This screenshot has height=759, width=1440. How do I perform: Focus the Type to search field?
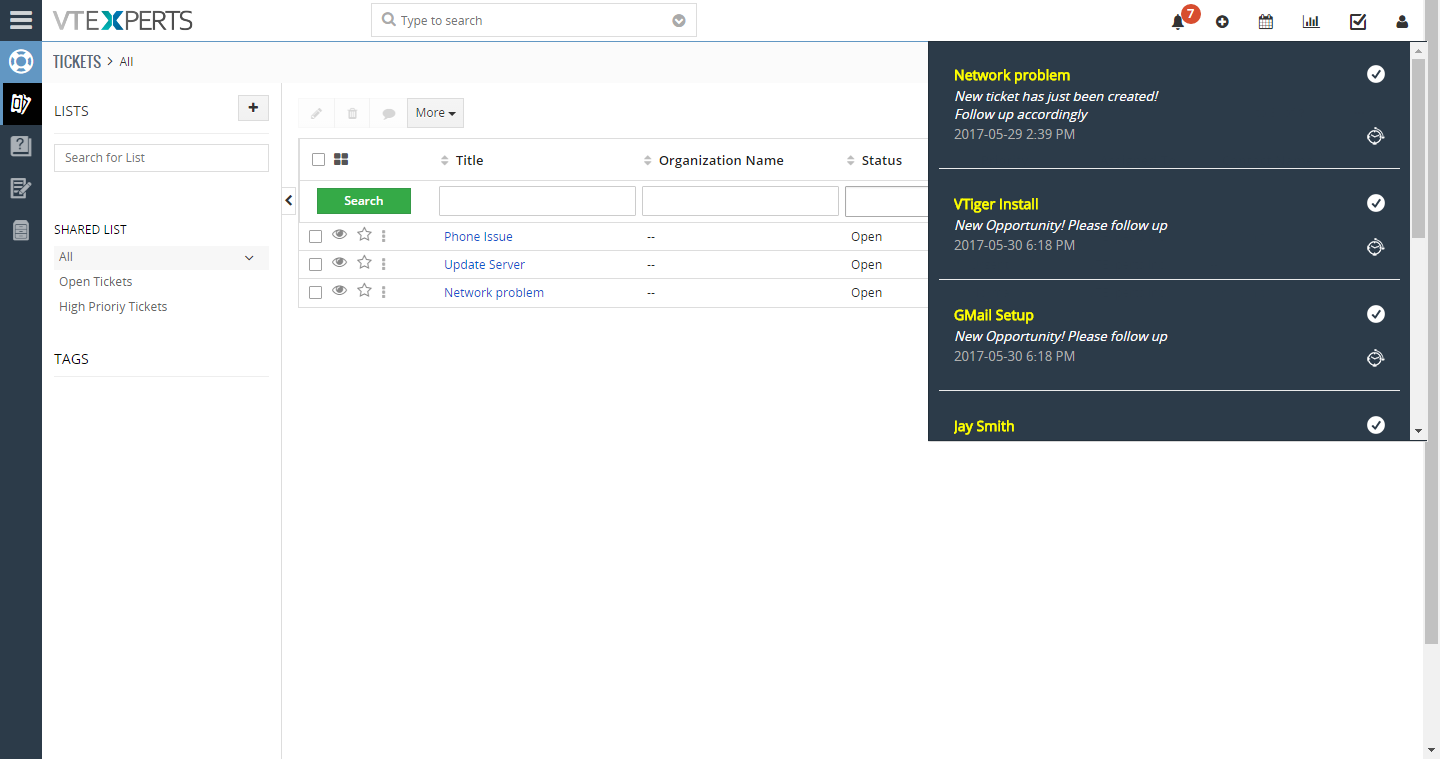tap(533, 20)
